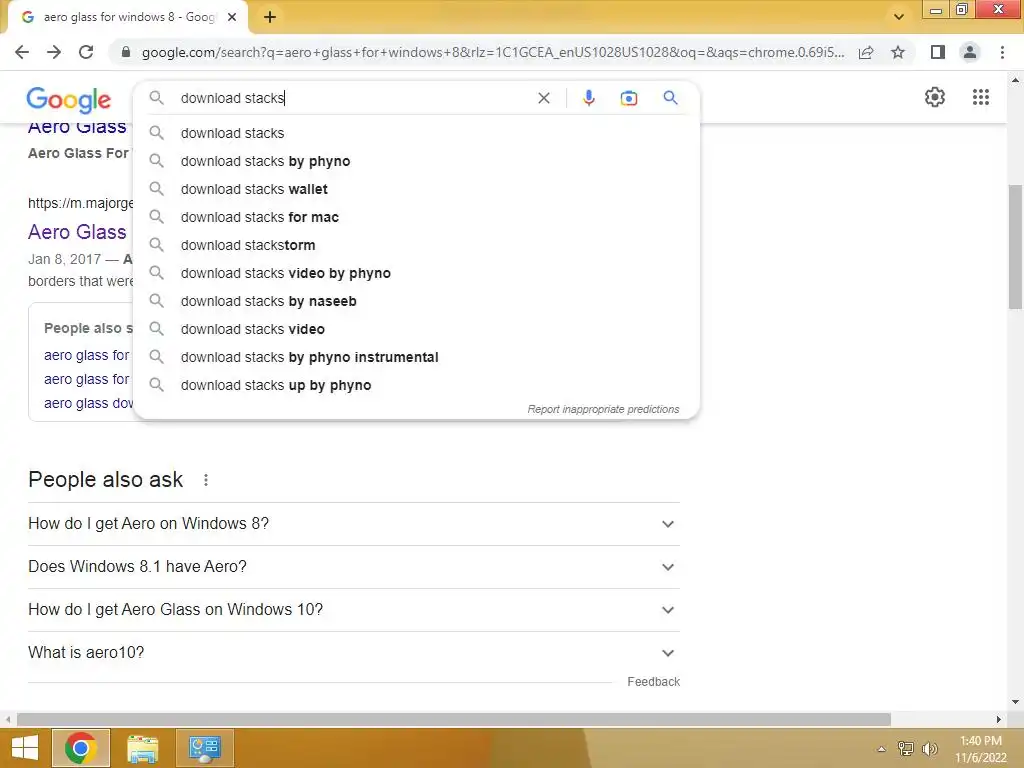Start voice search with microphone icon
The width and height of the screenshot is (1024, 768).
pyautogui.click(x=588, y=98)
